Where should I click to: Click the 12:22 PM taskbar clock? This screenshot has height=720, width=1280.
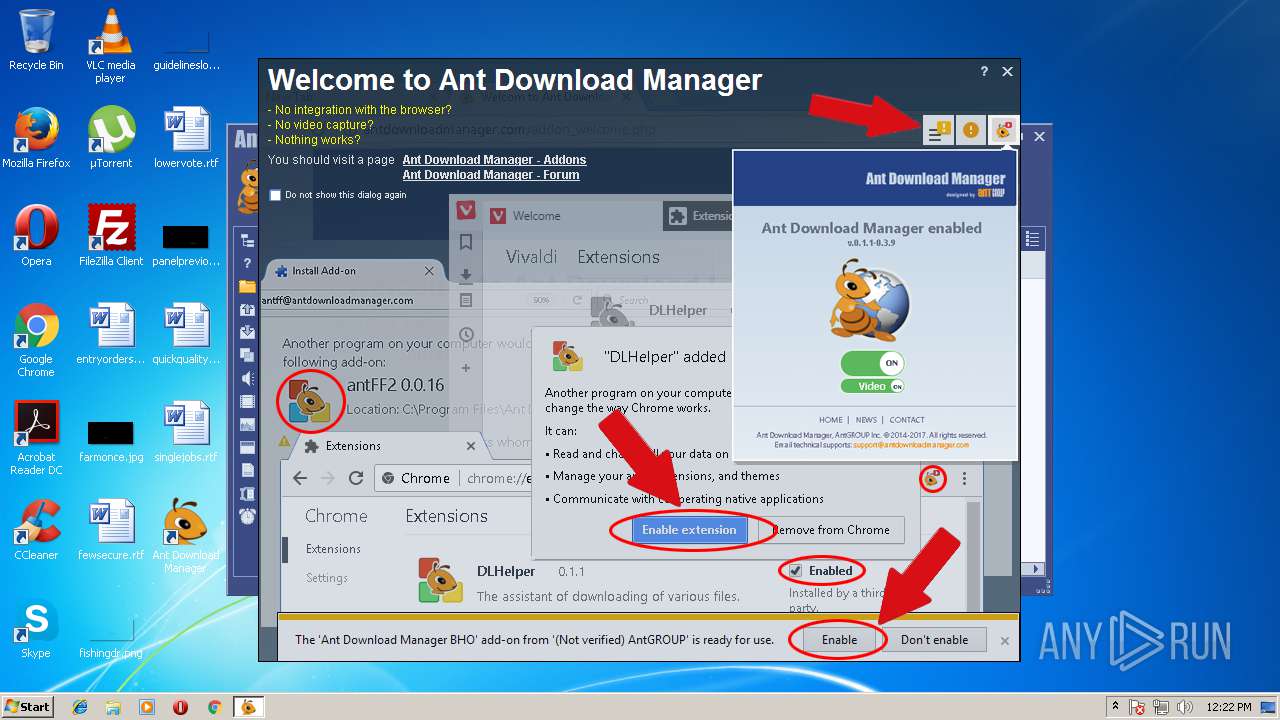[x=1229, y=707]
